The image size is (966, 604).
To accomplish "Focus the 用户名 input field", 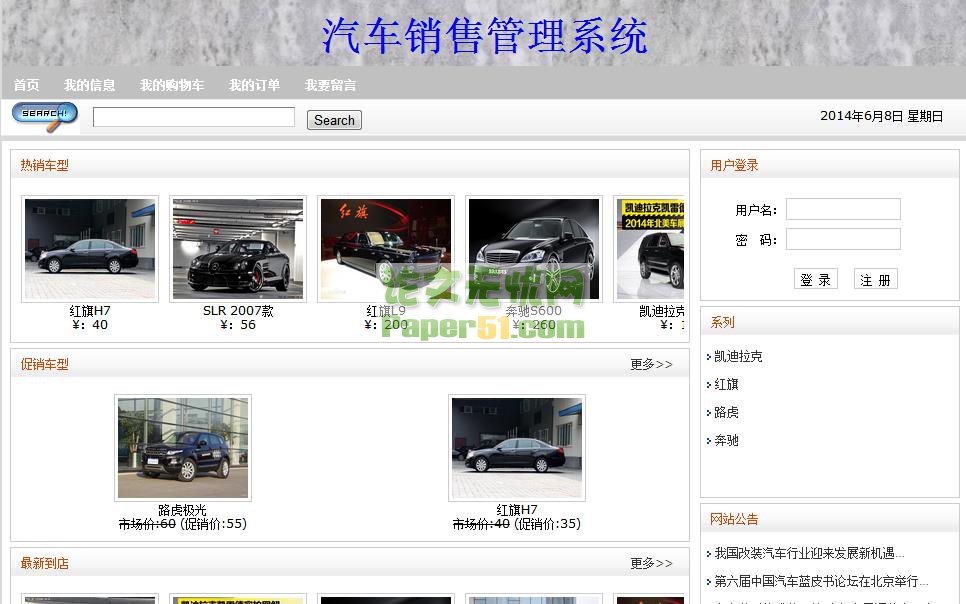I will tap(843, 209).
